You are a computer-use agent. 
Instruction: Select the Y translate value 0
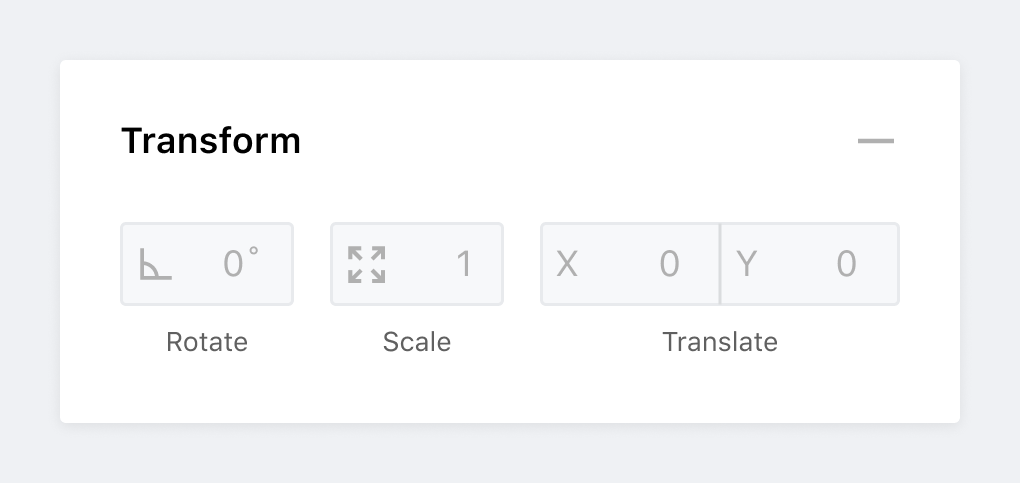pos(846,264)
